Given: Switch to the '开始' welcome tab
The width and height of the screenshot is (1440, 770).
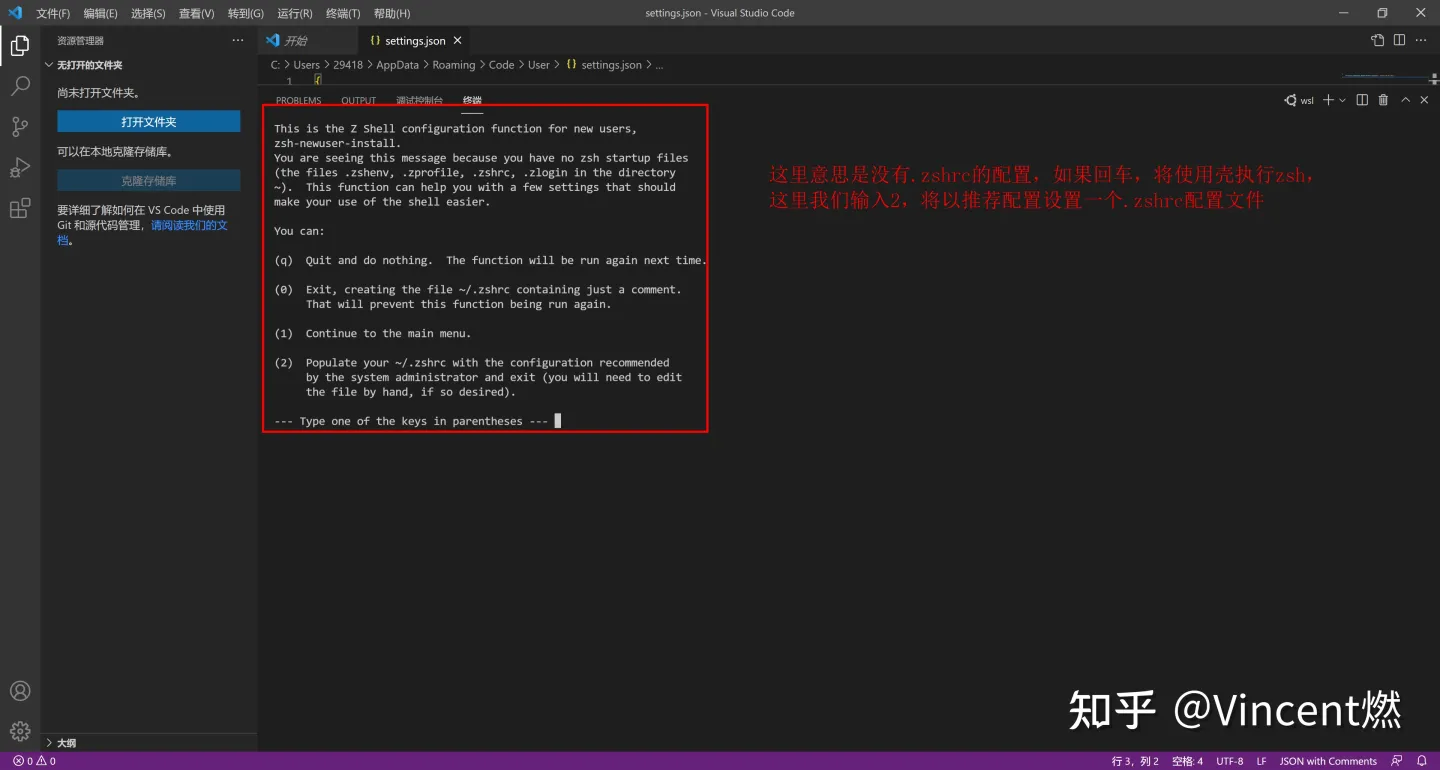Looking at the screenshot, I should [x=307, y=41].
